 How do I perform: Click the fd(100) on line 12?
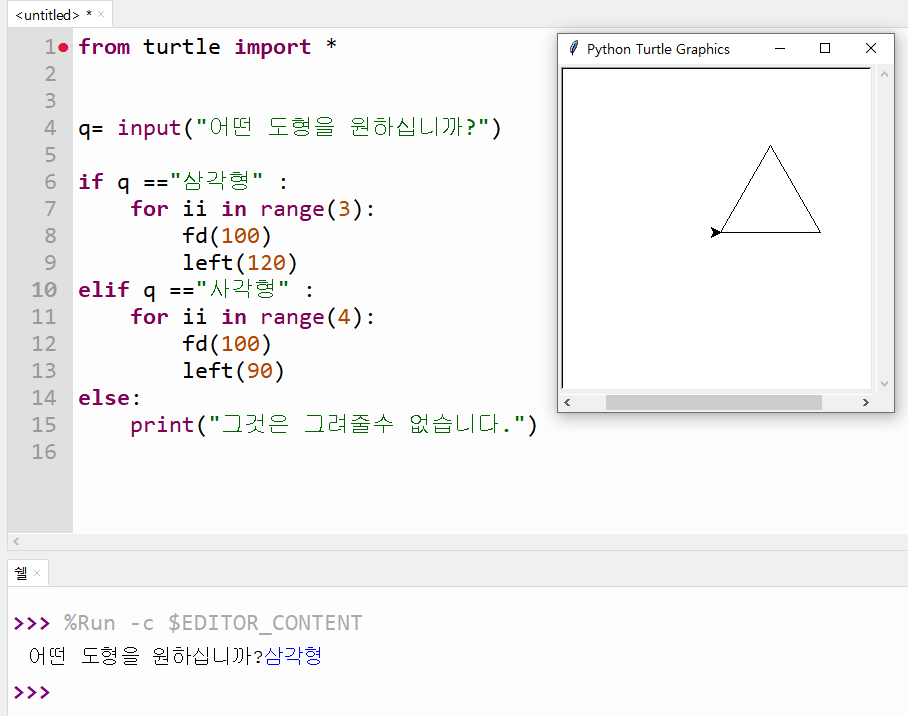pos(226,344)
